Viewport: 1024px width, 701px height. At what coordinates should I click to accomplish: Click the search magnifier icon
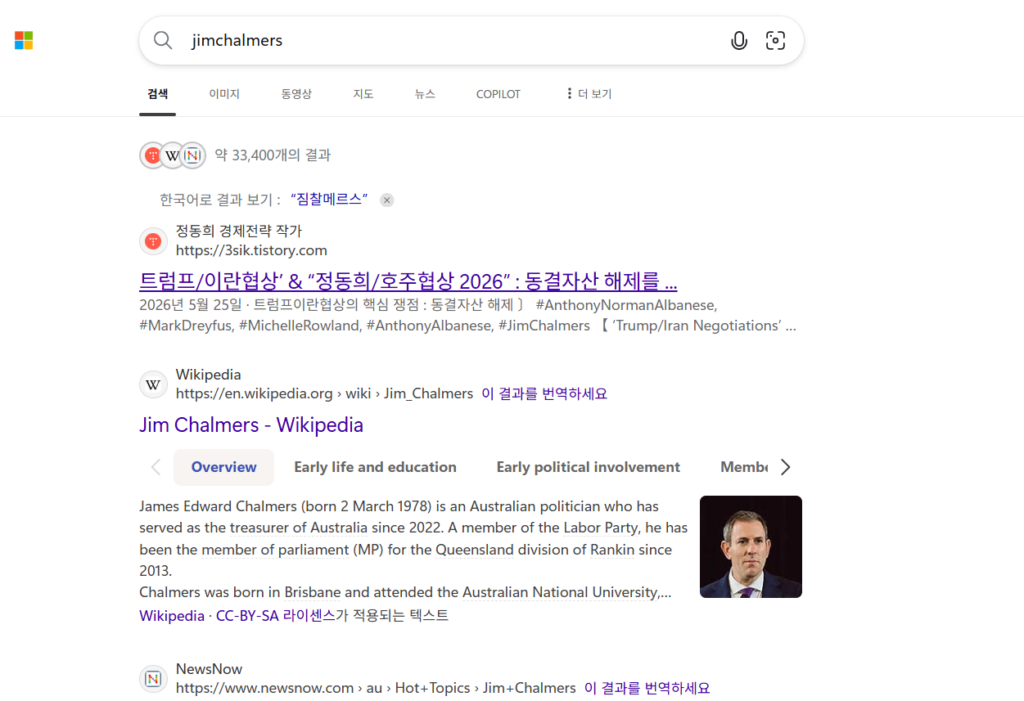tap(163, 41)
